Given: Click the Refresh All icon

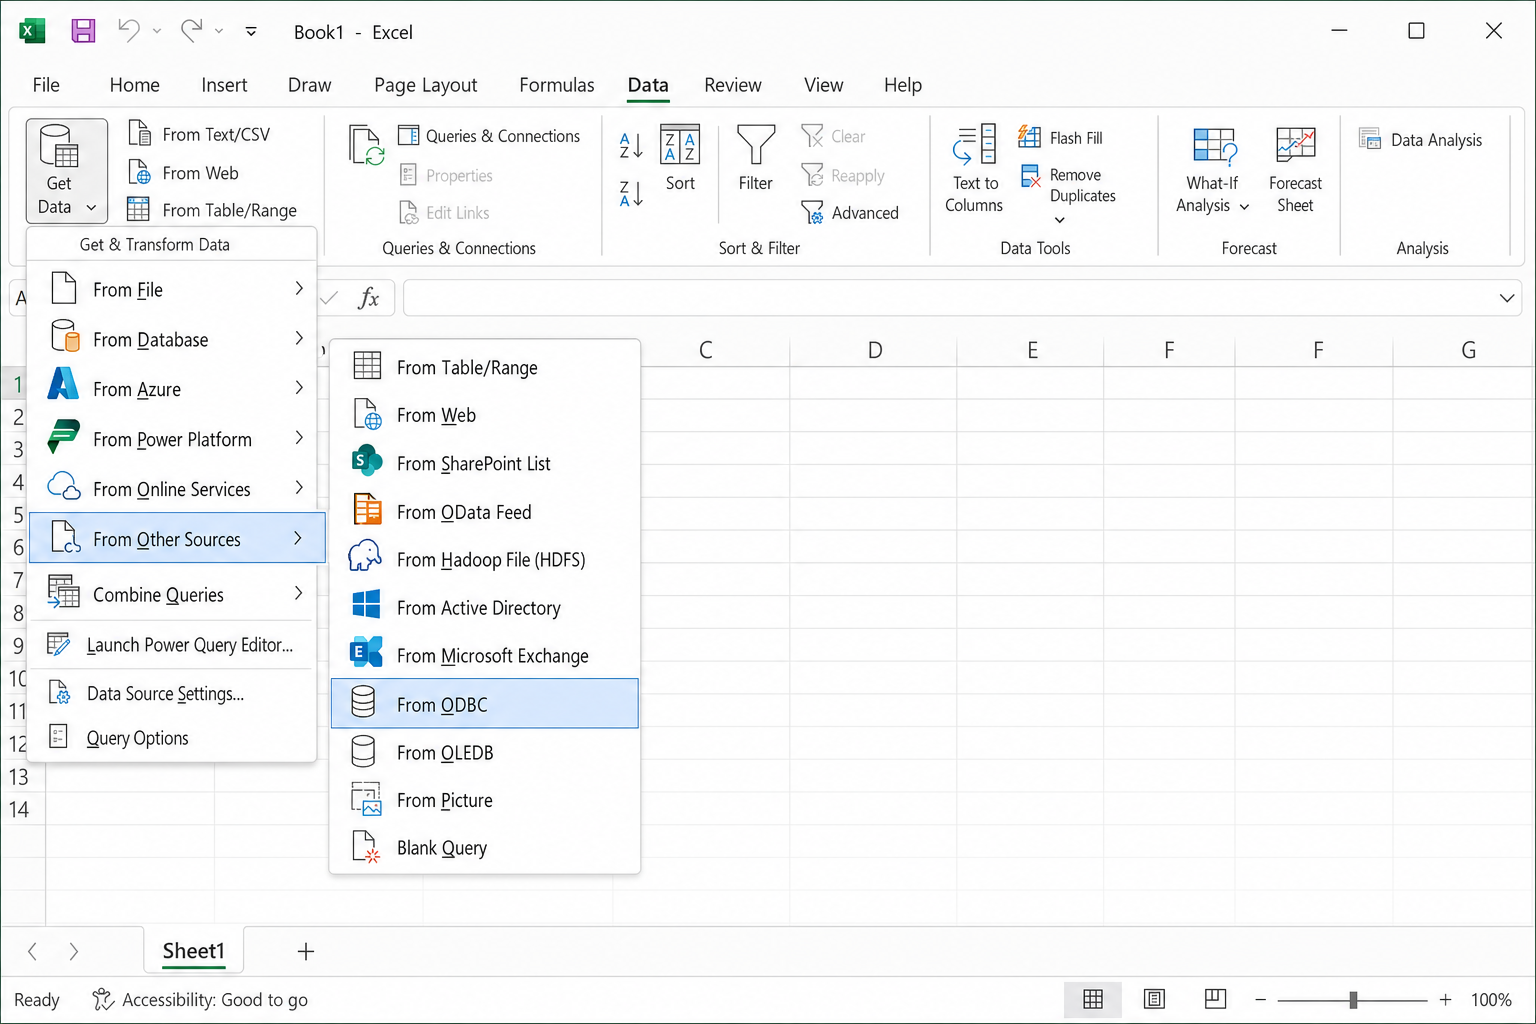Looking at the screenshot, I should point(366,145).
